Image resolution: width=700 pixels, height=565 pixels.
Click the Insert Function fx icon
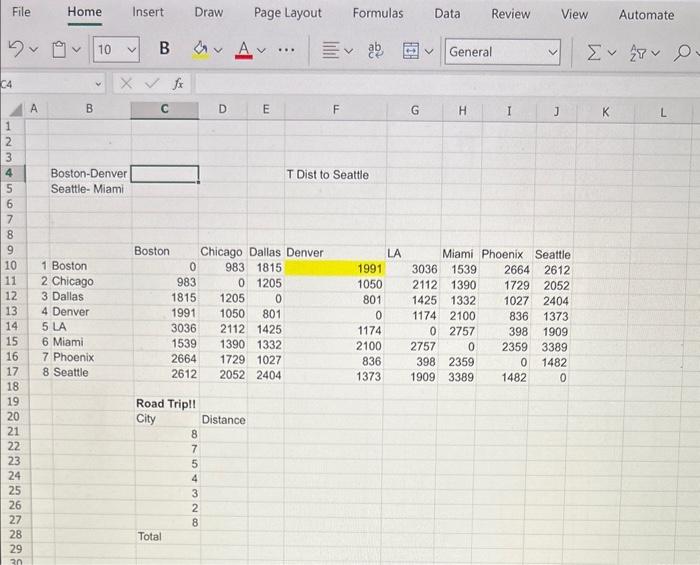(x=178, y=83)
